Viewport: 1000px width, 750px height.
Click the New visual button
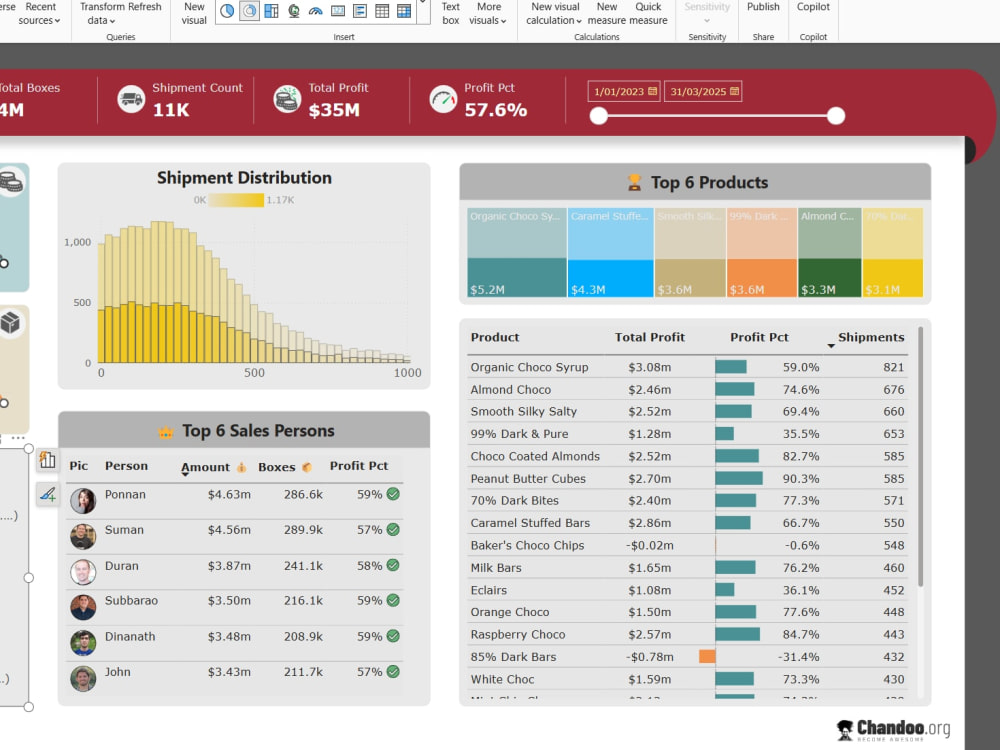tap(194, 13)
